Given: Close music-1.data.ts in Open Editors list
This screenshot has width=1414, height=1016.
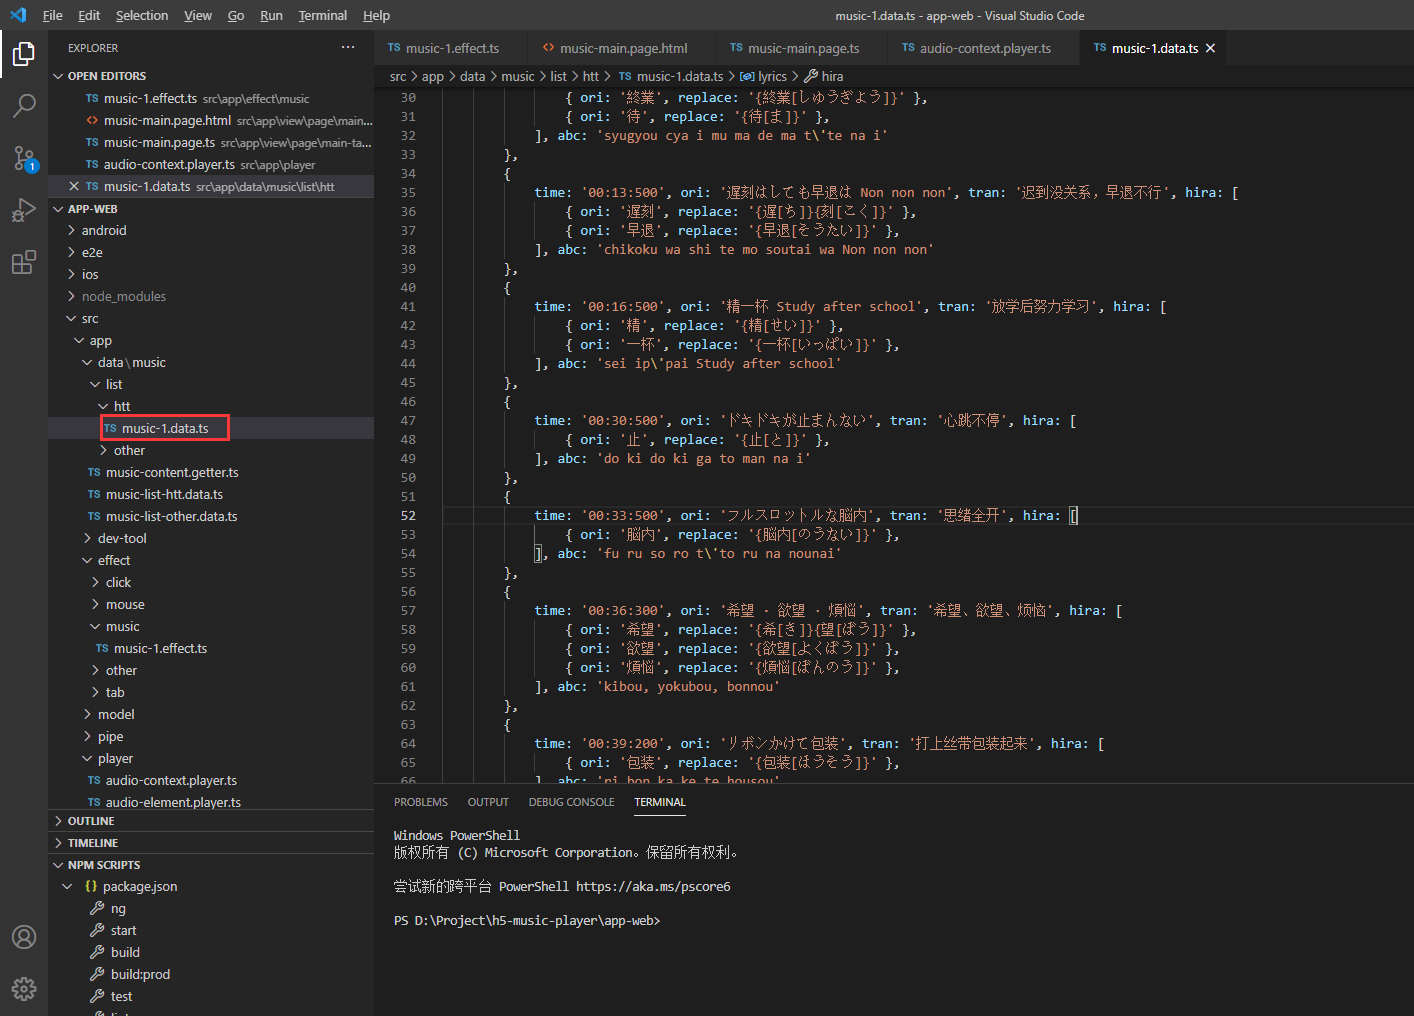Looking at the screenshot, I should click(x=74, y=186).
